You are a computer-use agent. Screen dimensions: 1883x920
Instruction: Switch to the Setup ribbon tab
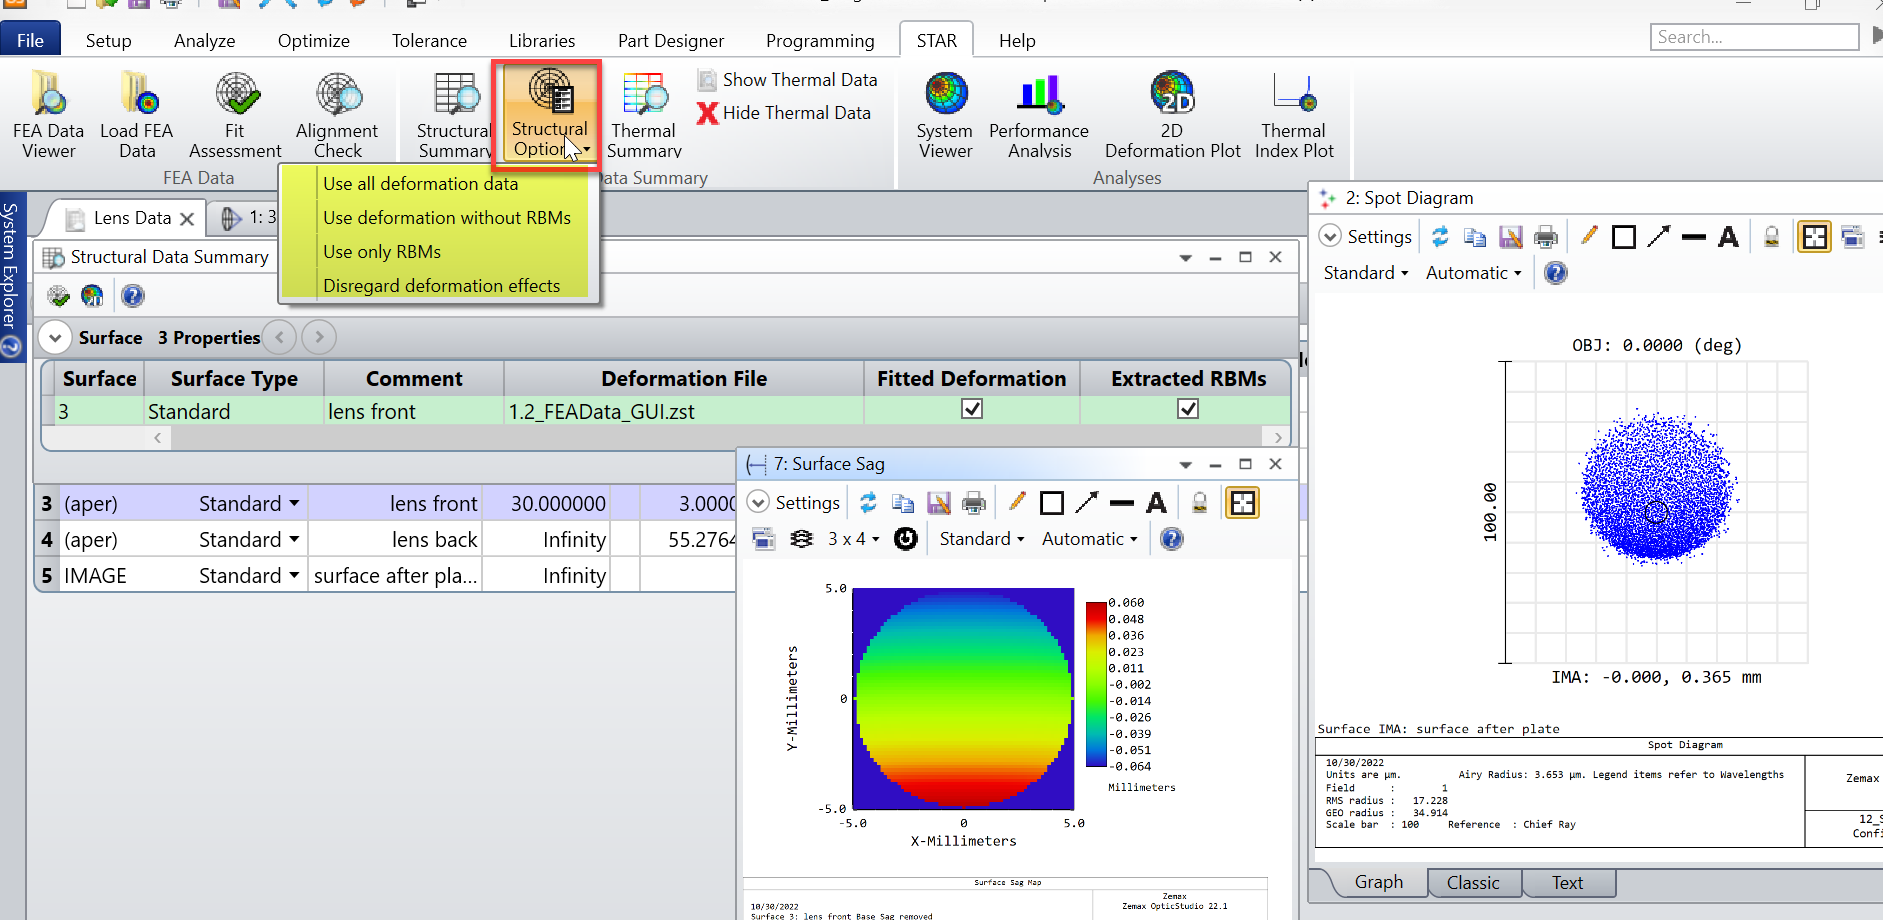108,41
